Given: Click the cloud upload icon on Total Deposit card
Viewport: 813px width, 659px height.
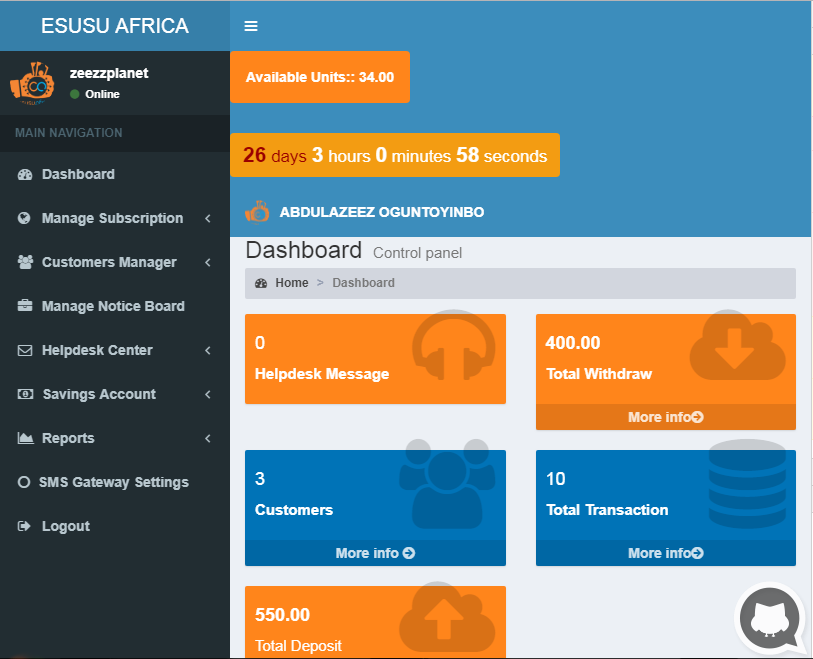Looking at the screenshot, I should [447, 617].
